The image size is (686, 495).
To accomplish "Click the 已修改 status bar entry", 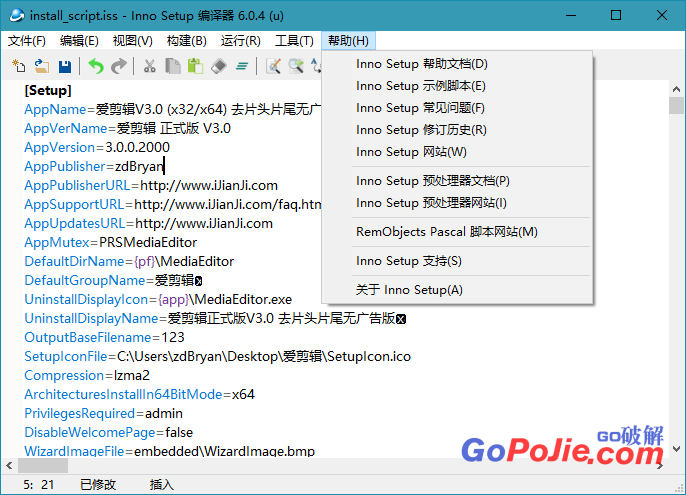I will (x=98, y=485).
